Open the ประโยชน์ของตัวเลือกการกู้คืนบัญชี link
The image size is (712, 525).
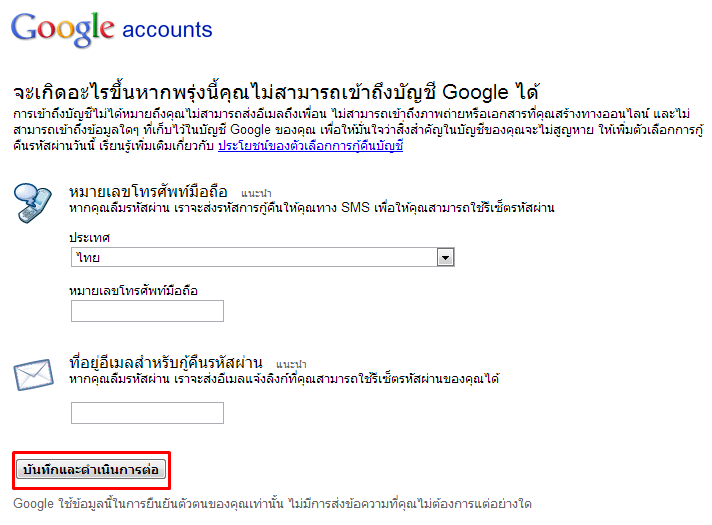[x=310, y=146]
